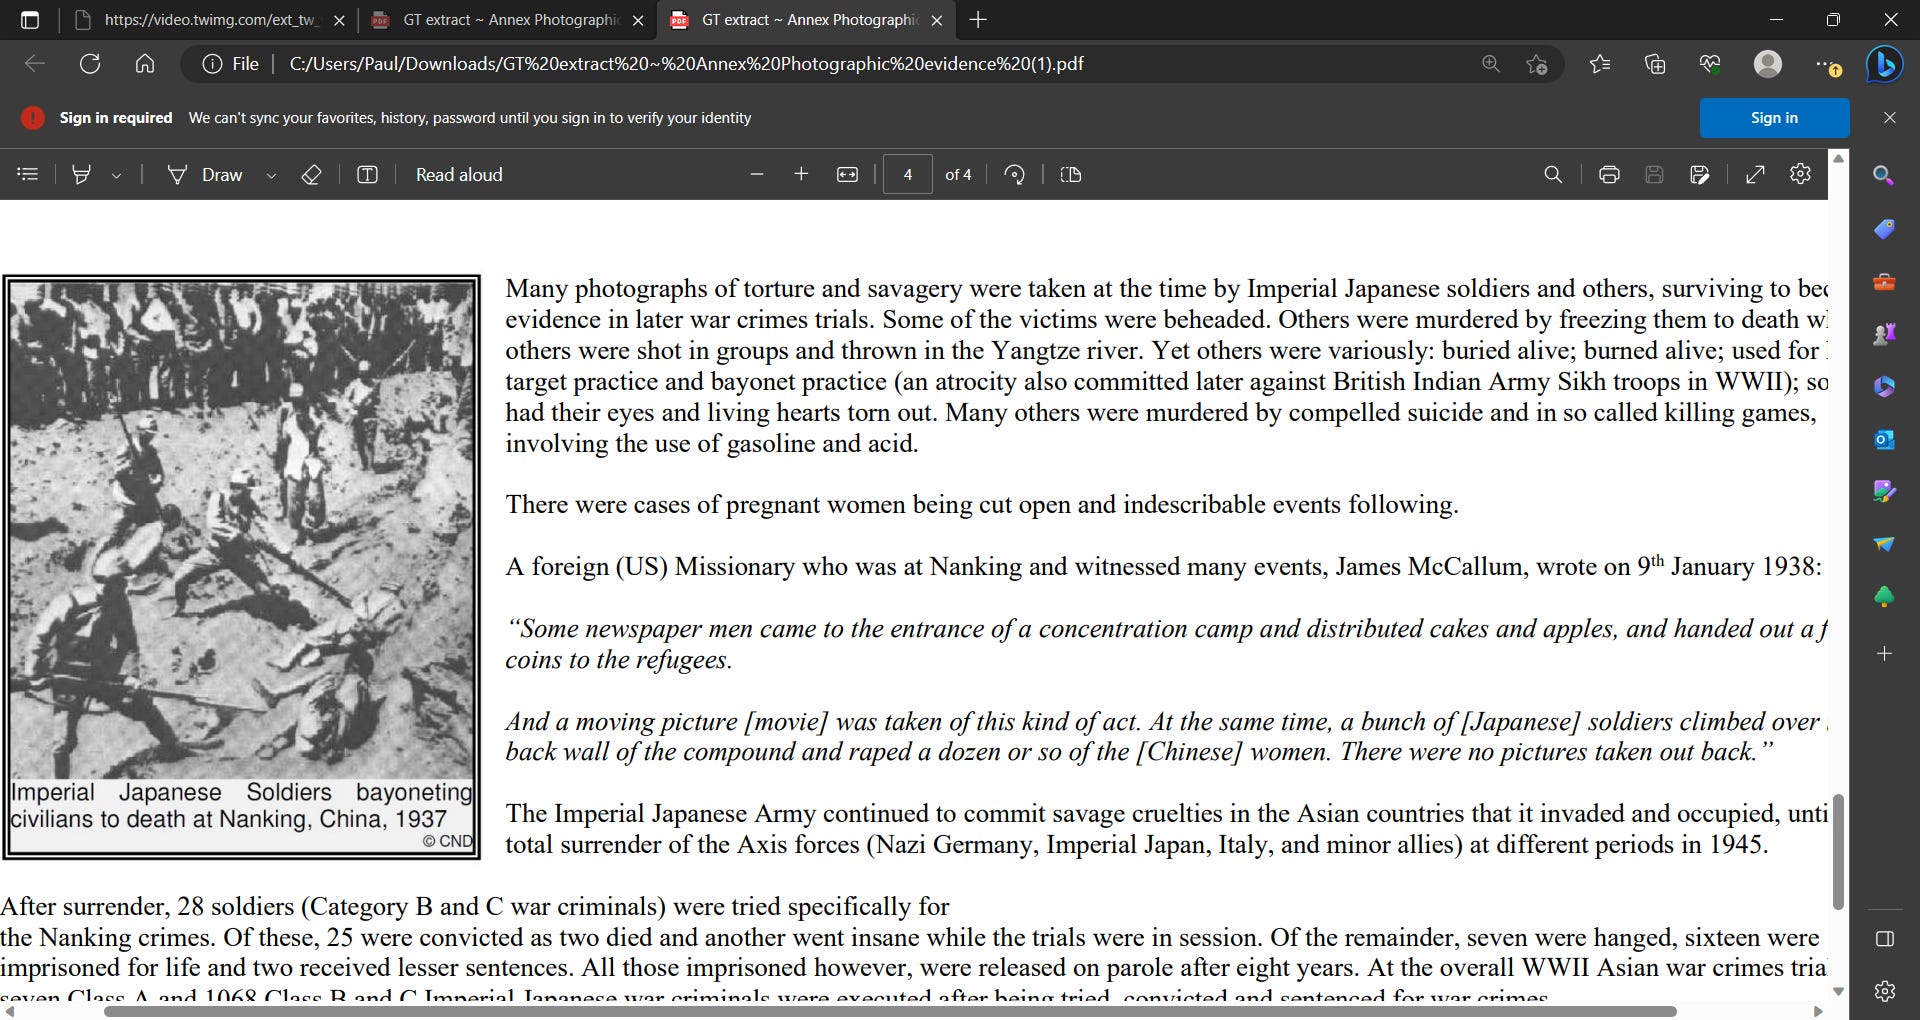
Task: Dismiss the sign in required banner
Action: tap(1889, 118)
